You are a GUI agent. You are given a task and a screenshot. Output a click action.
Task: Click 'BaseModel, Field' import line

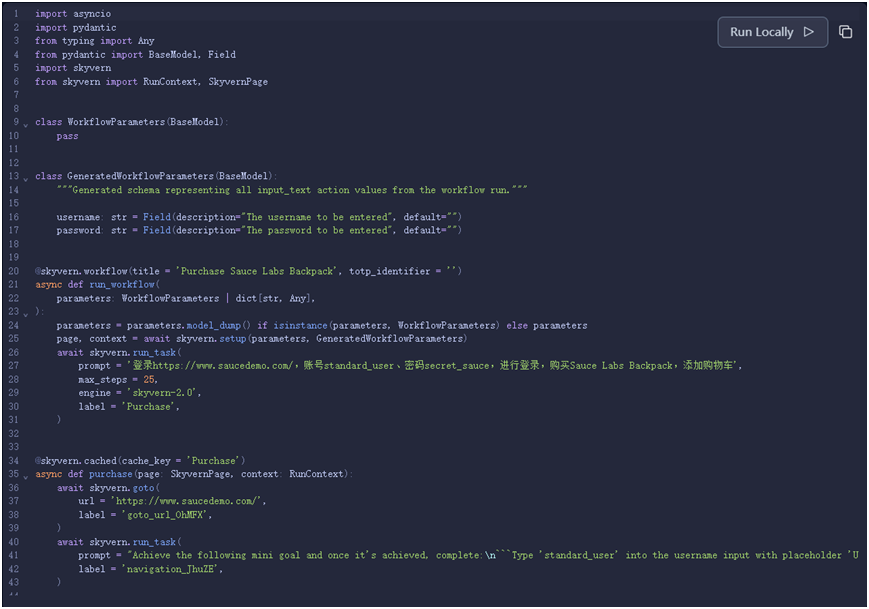point(135,54)
